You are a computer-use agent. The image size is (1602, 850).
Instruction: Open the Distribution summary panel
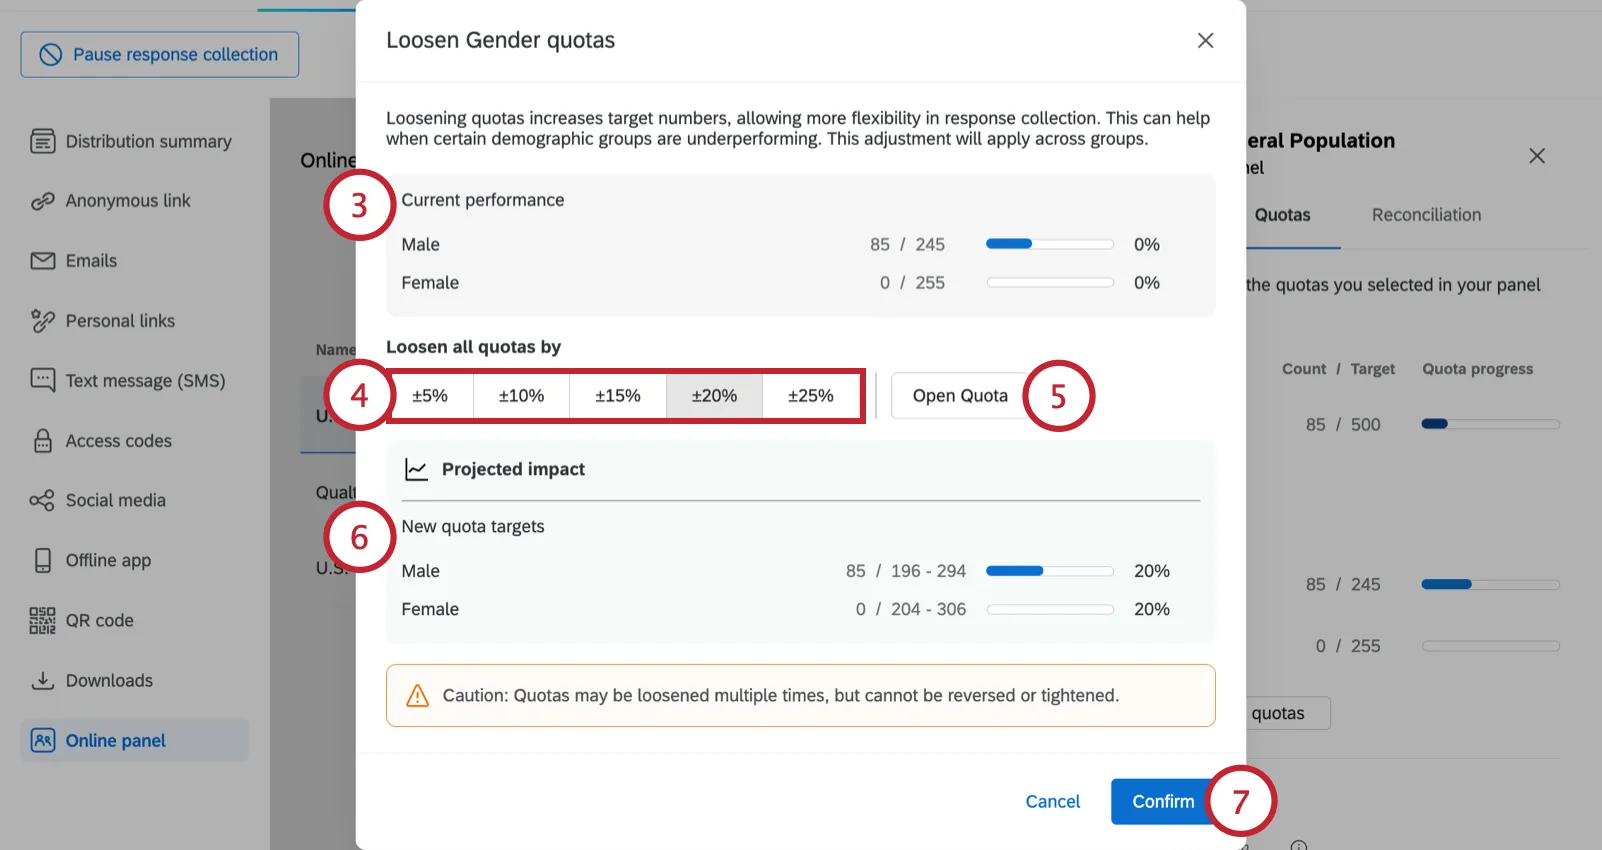coord(147,141)
